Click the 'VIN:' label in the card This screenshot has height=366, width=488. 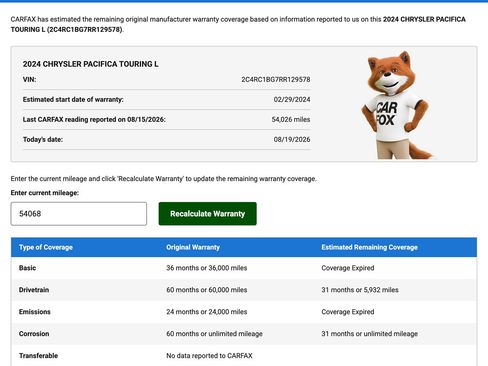click(x=29, y=79)
